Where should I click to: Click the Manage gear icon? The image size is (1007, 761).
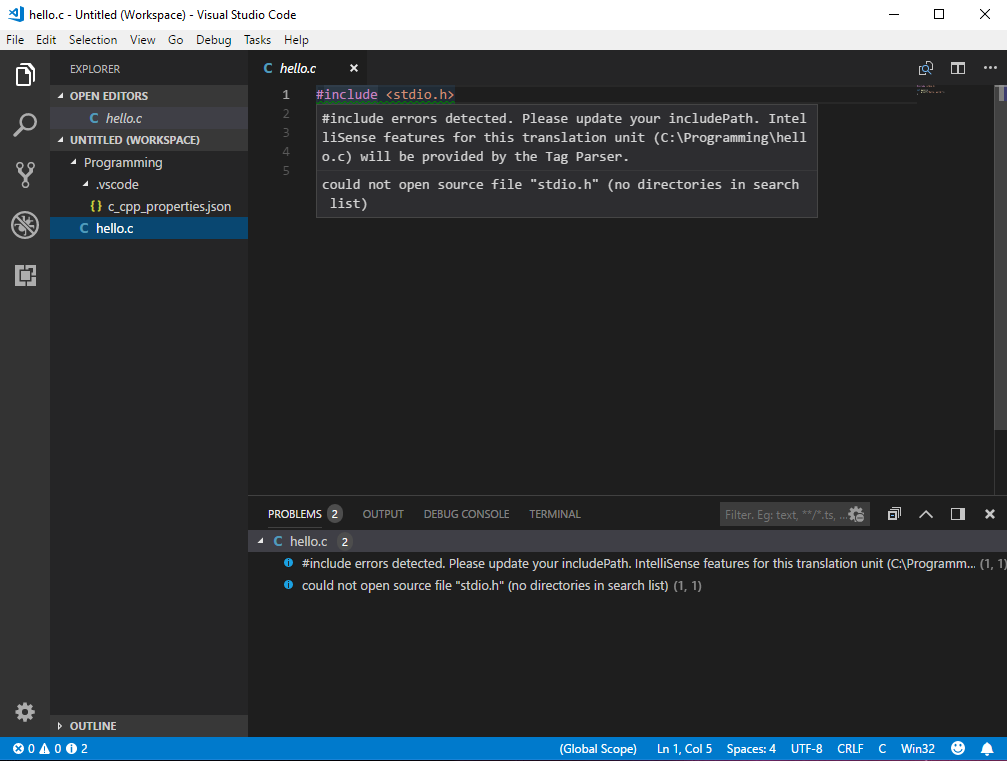pyautogui.click(x=25, y=712)
